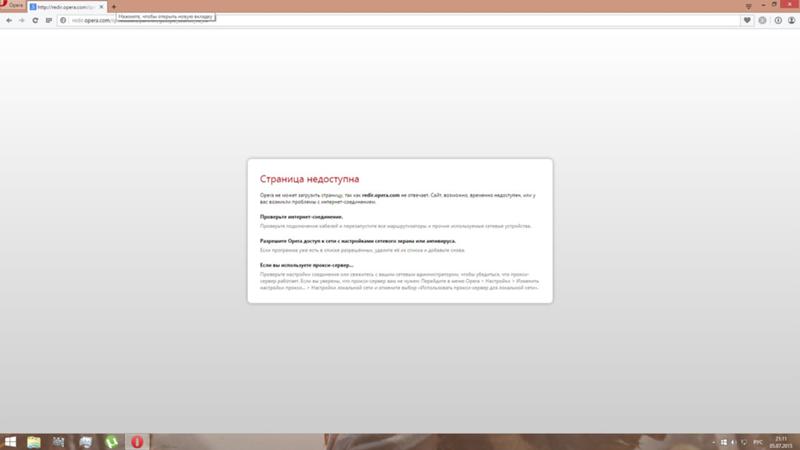Open the third taskbar app icon
Image resolution: width=800 pixels, height=450 pixels.
click(59, 442)
